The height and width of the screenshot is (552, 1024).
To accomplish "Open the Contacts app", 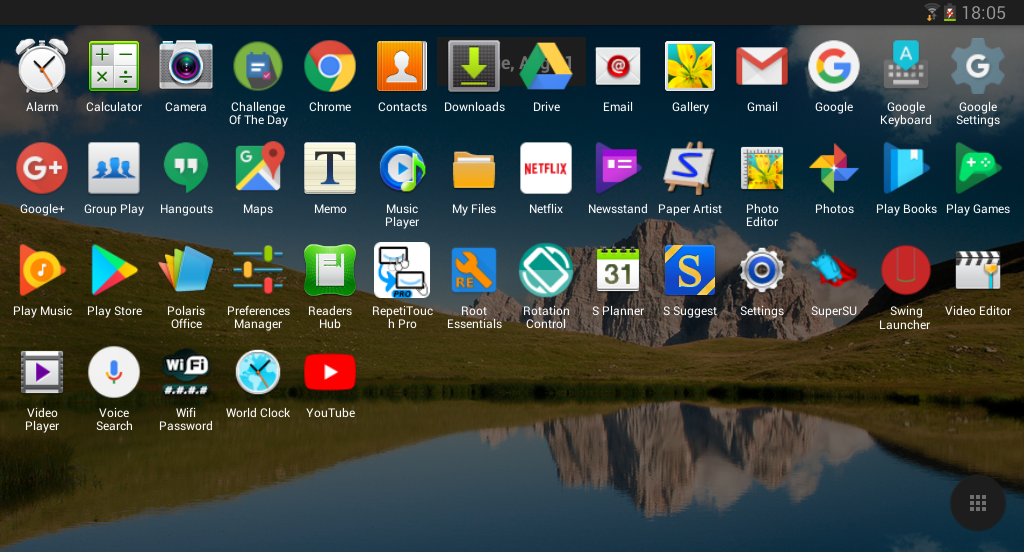I will tap(402, 66).
